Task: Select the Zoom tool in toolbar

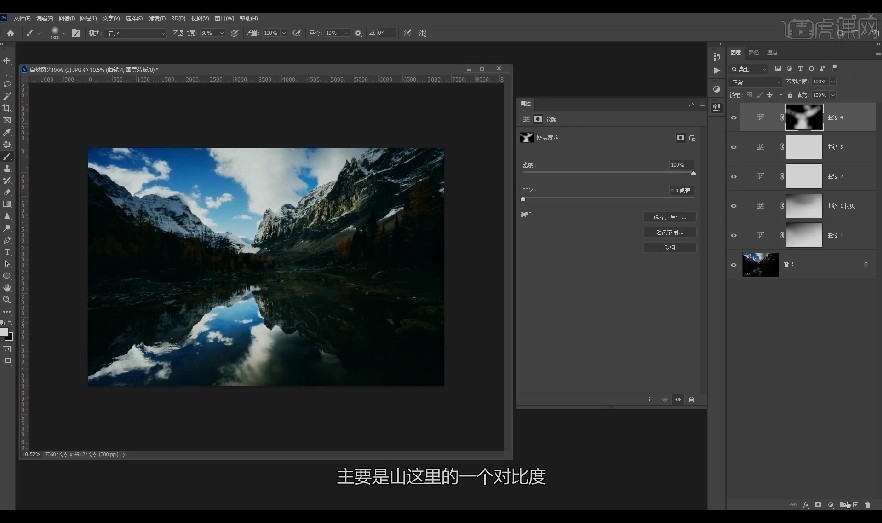Action: pyautogui.click(x=7, y=300)
